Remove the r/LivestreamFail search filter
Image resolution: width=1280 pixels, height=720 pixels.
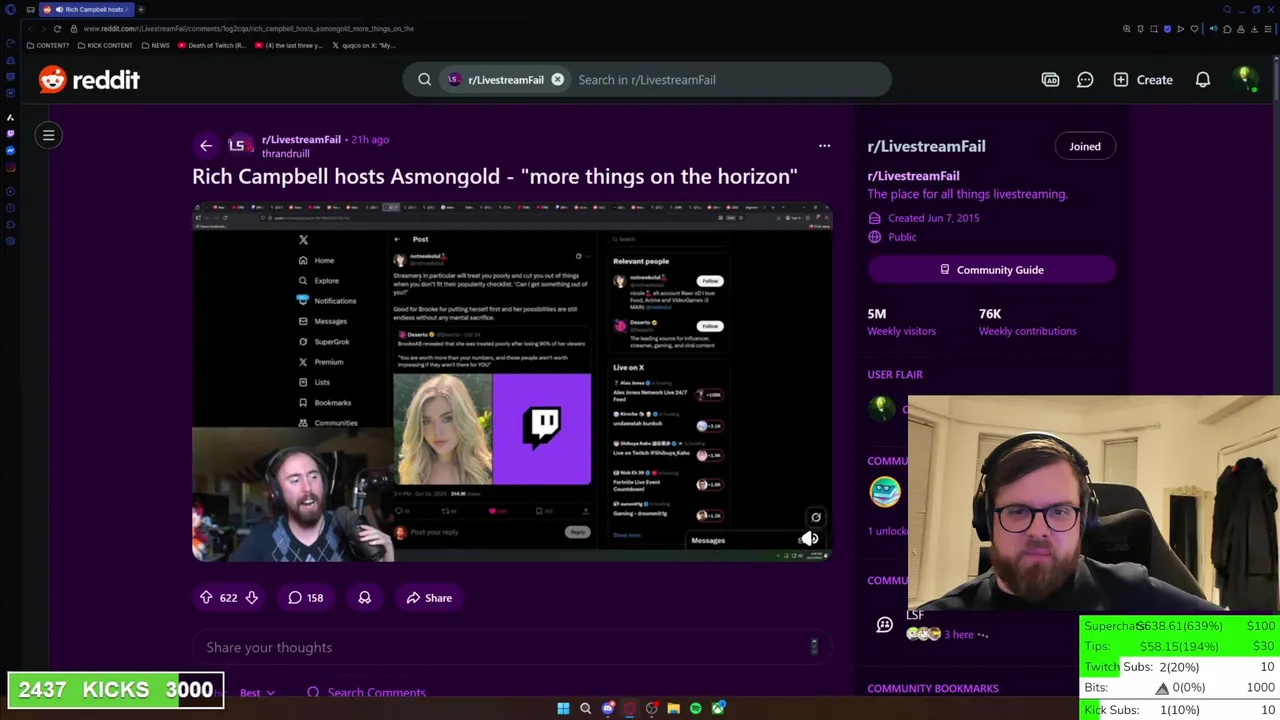coord(558,80)
